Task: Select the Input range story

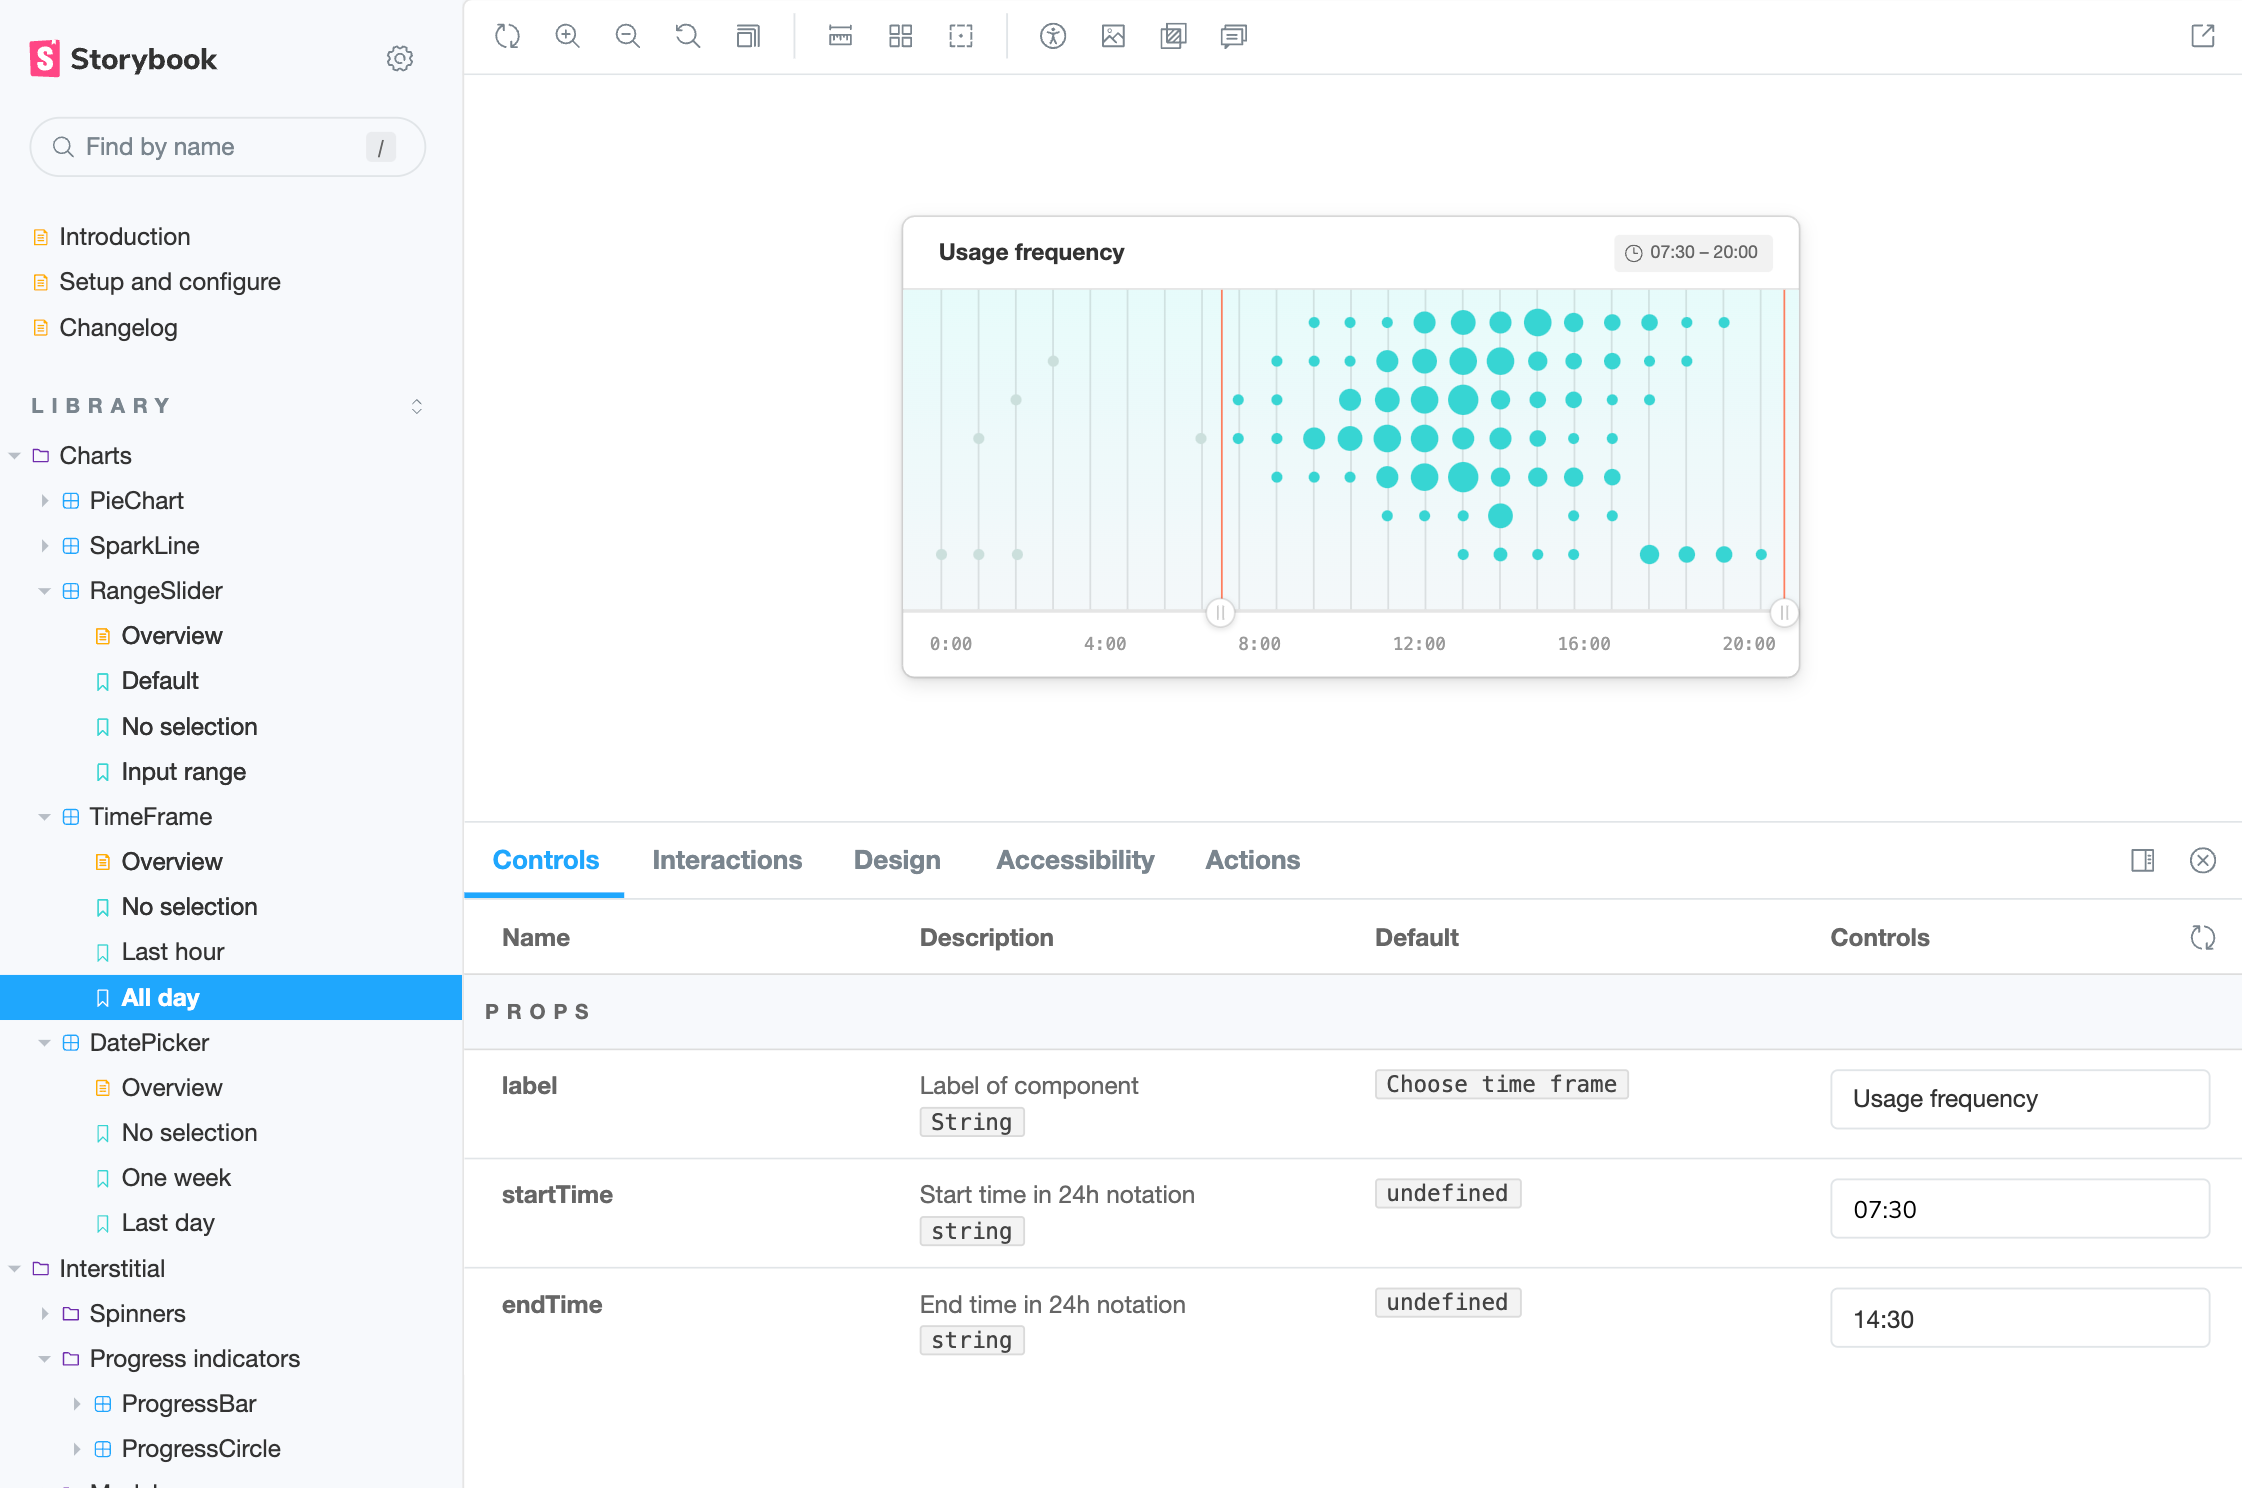Action: (x=184, y=772)
